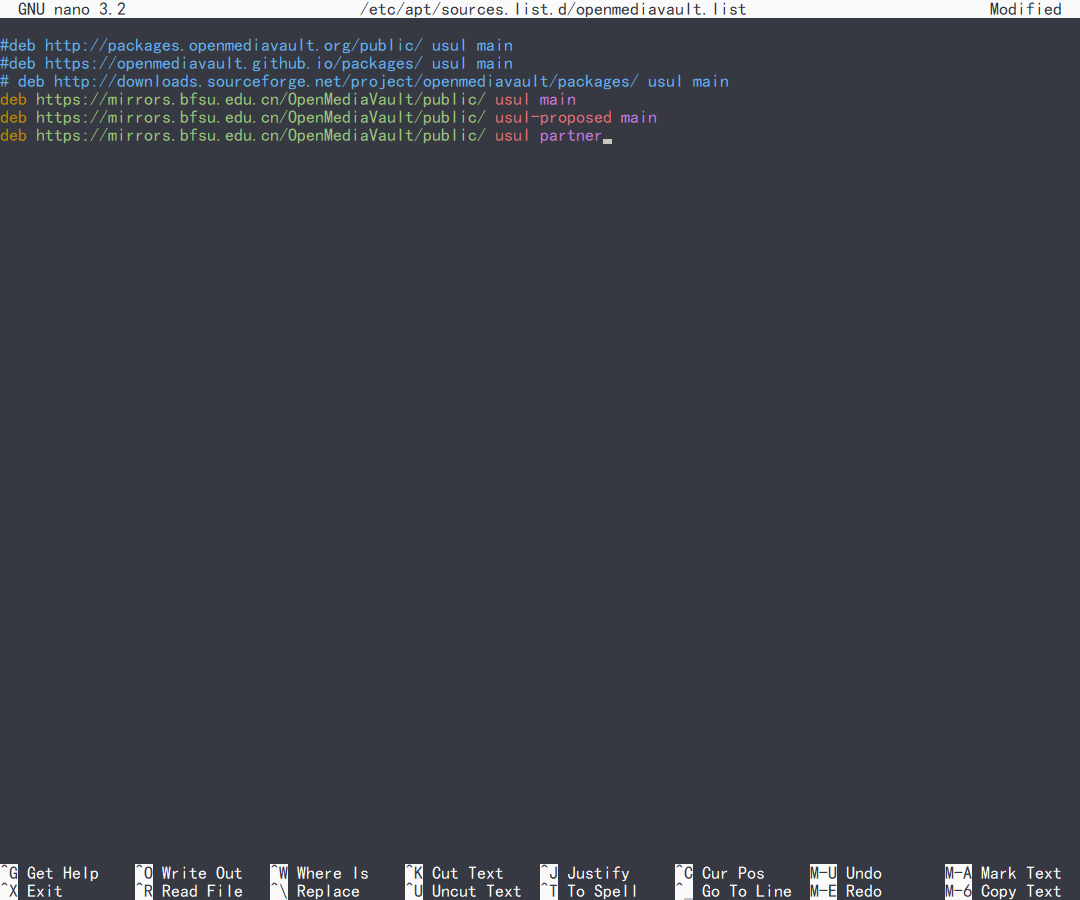Click the 'Mark Text' shortcut label
Viewport: 1080px width, 900px height.
tap(1021, 873)
